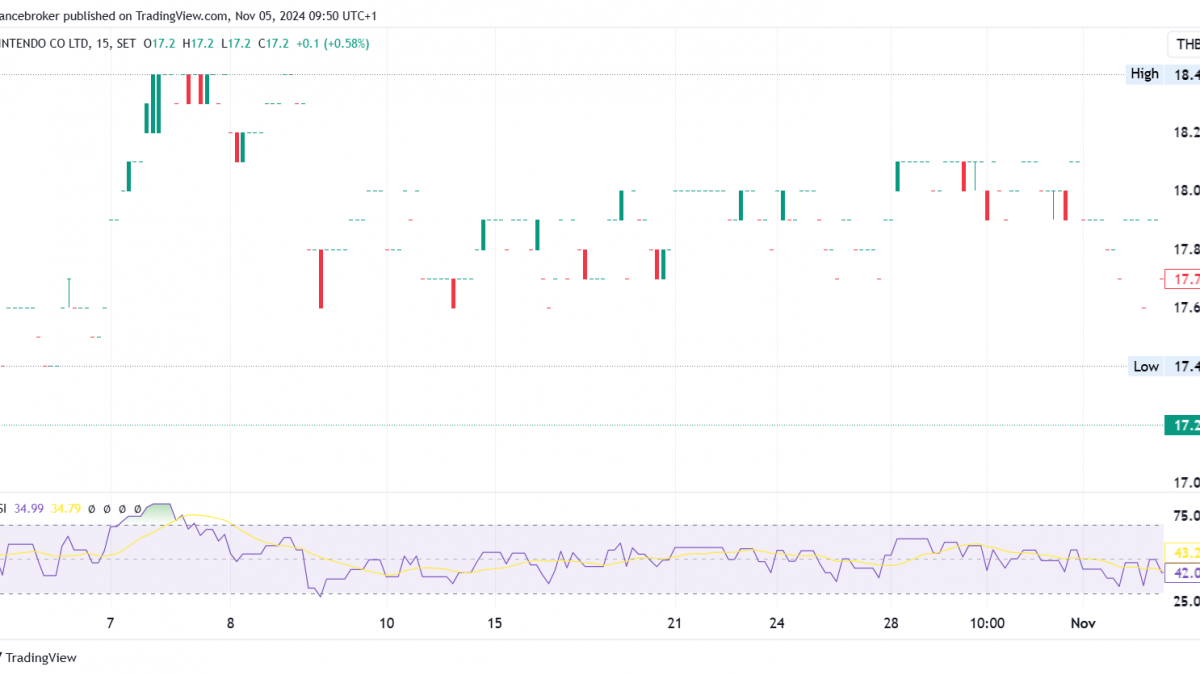Click the first ∅ symbol in RSI legend
Screen dimensions: 1200x675
(x=91, y=509)
